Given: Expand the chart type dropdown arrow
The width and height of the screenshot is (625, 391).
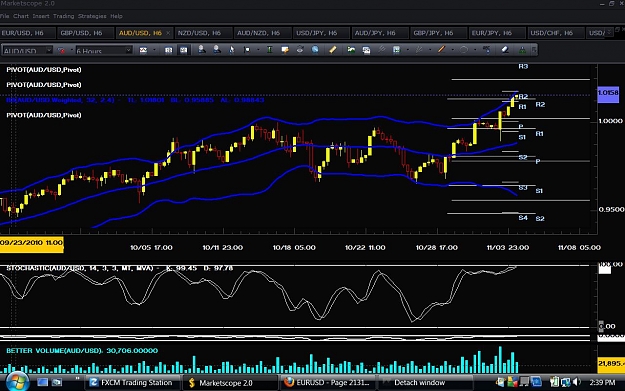Looking at the screenshot, I should coord(154,50).
